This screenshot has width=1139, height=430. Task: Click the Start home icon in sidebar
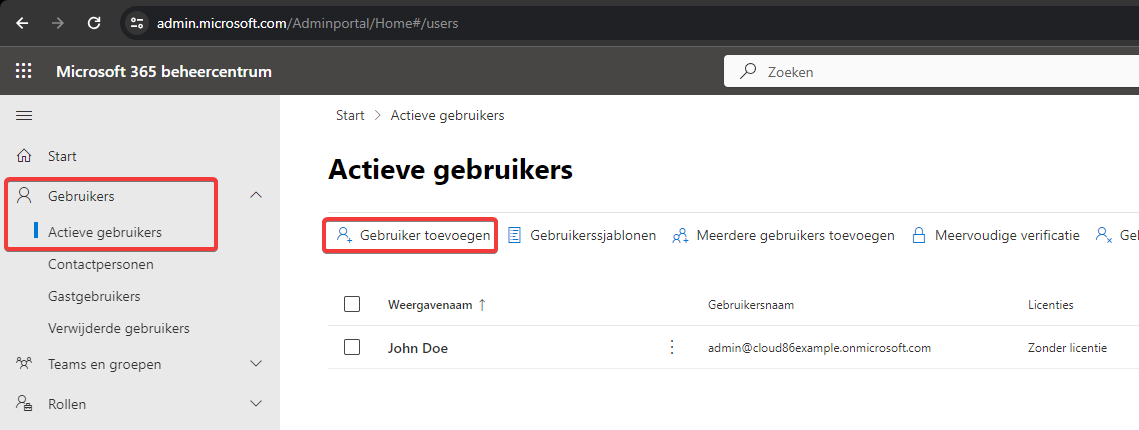point(24,156)
